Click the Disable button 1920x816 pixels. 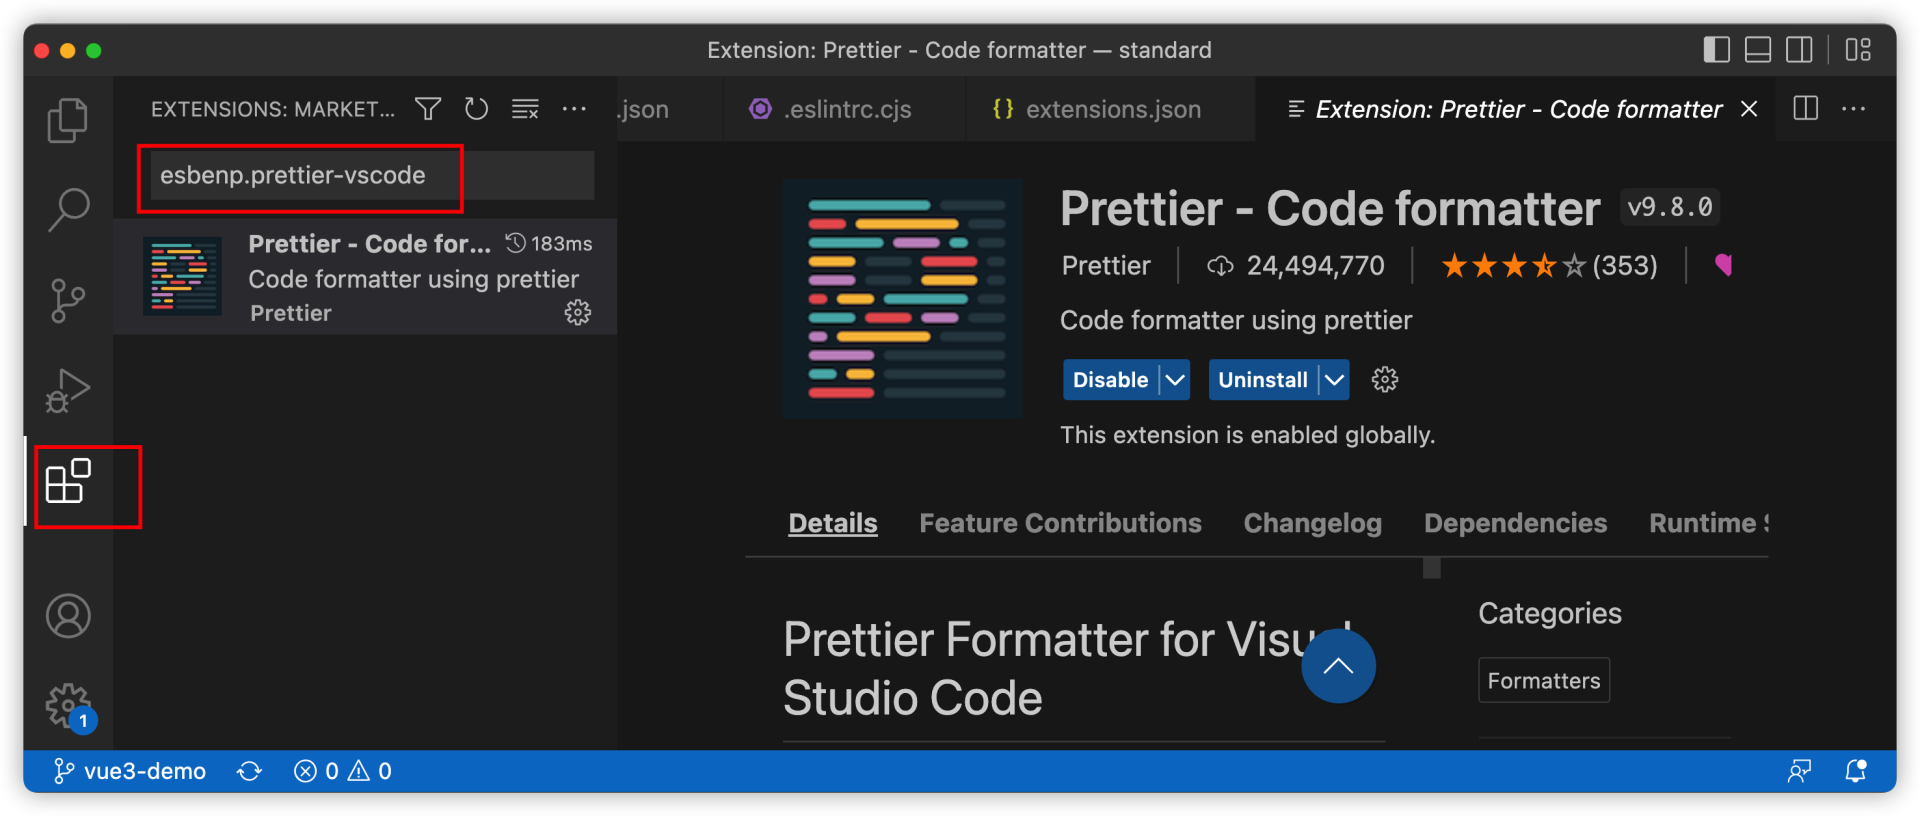point(1110,380)
